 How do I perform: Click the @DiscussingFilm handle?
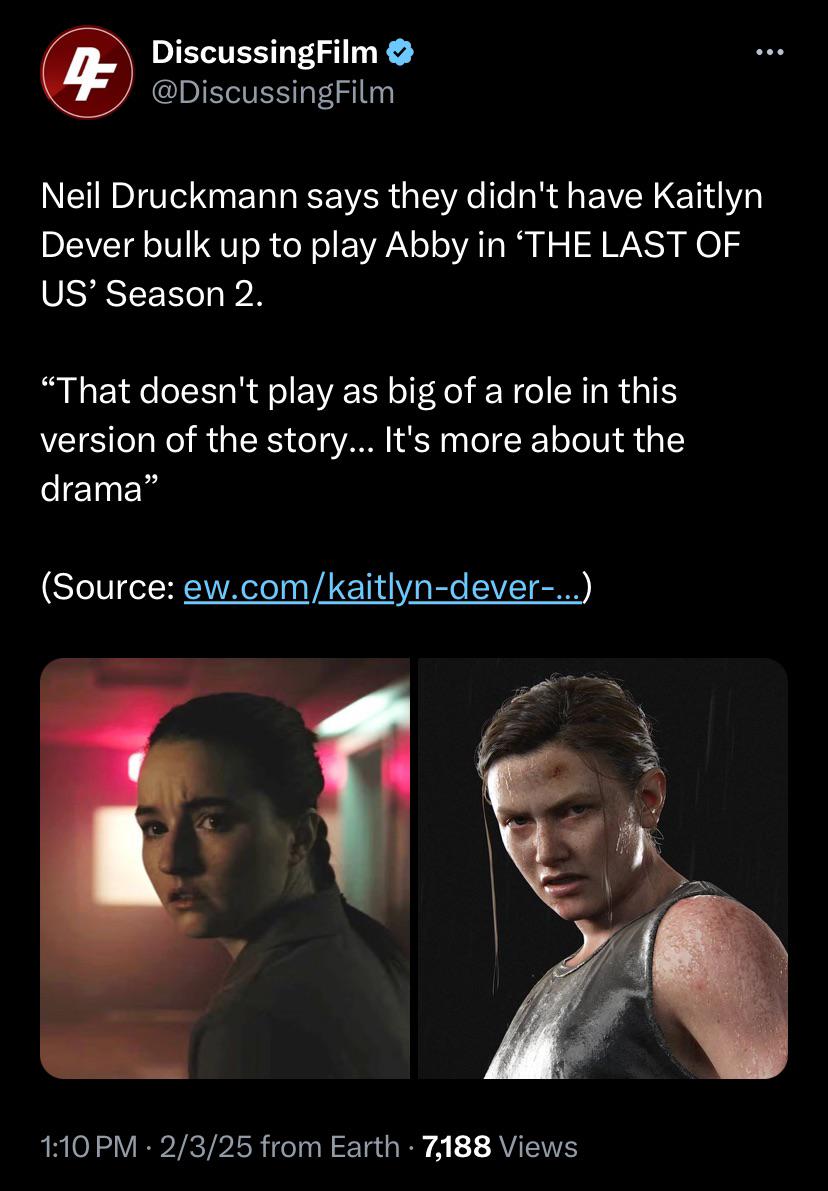[273, 93]
